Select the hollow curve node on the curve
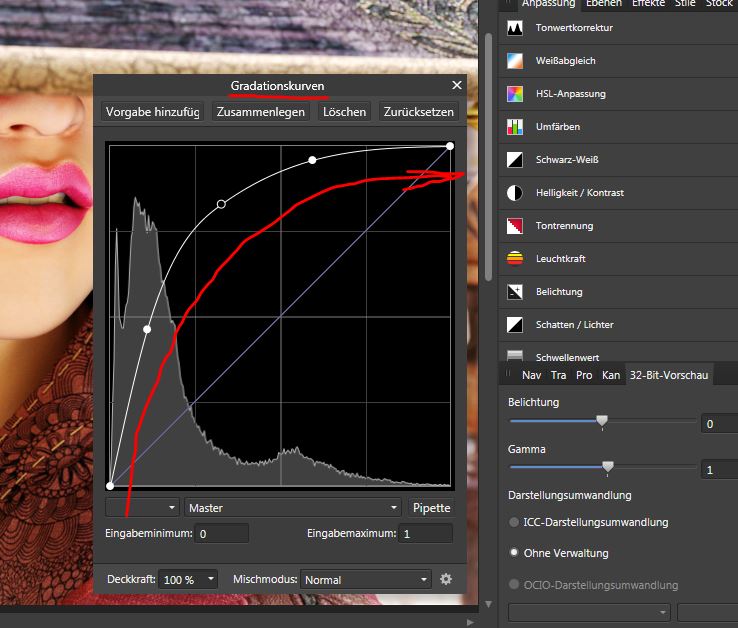The width and height of the screenshot is (738, 628). pos(221,204)
